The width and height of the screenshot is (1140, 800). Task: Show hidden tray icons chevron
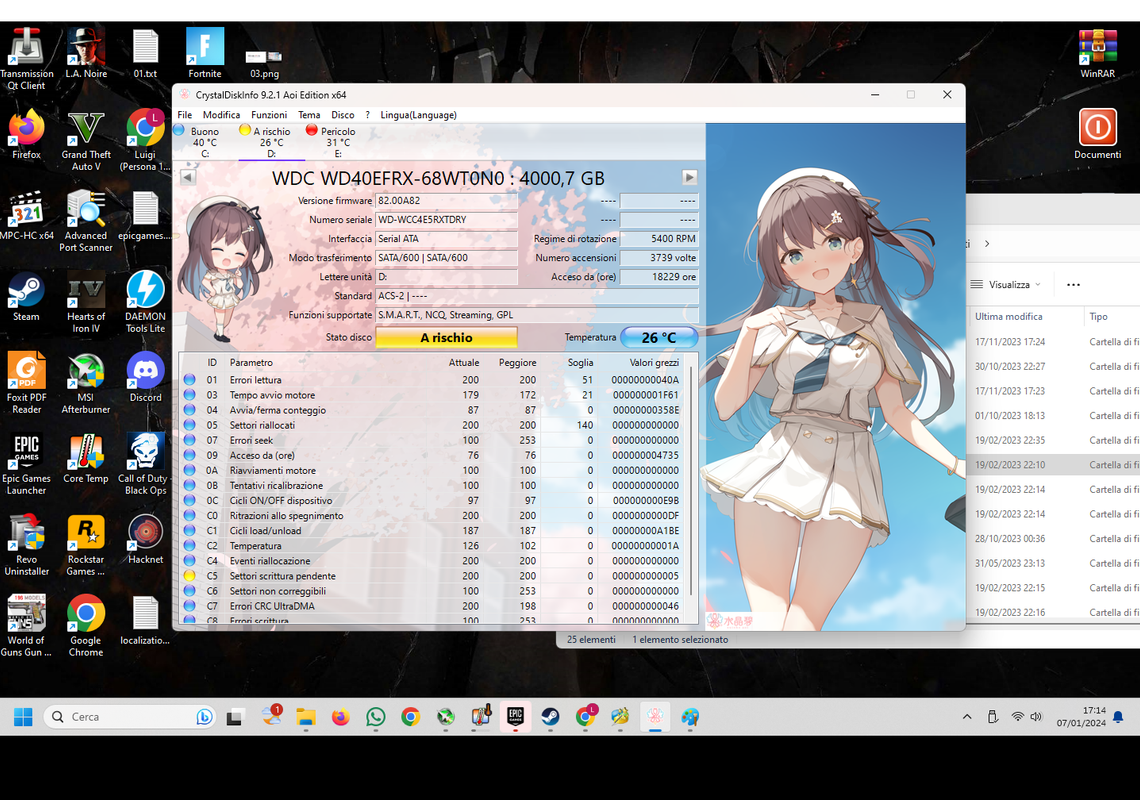tap(967, 717)
